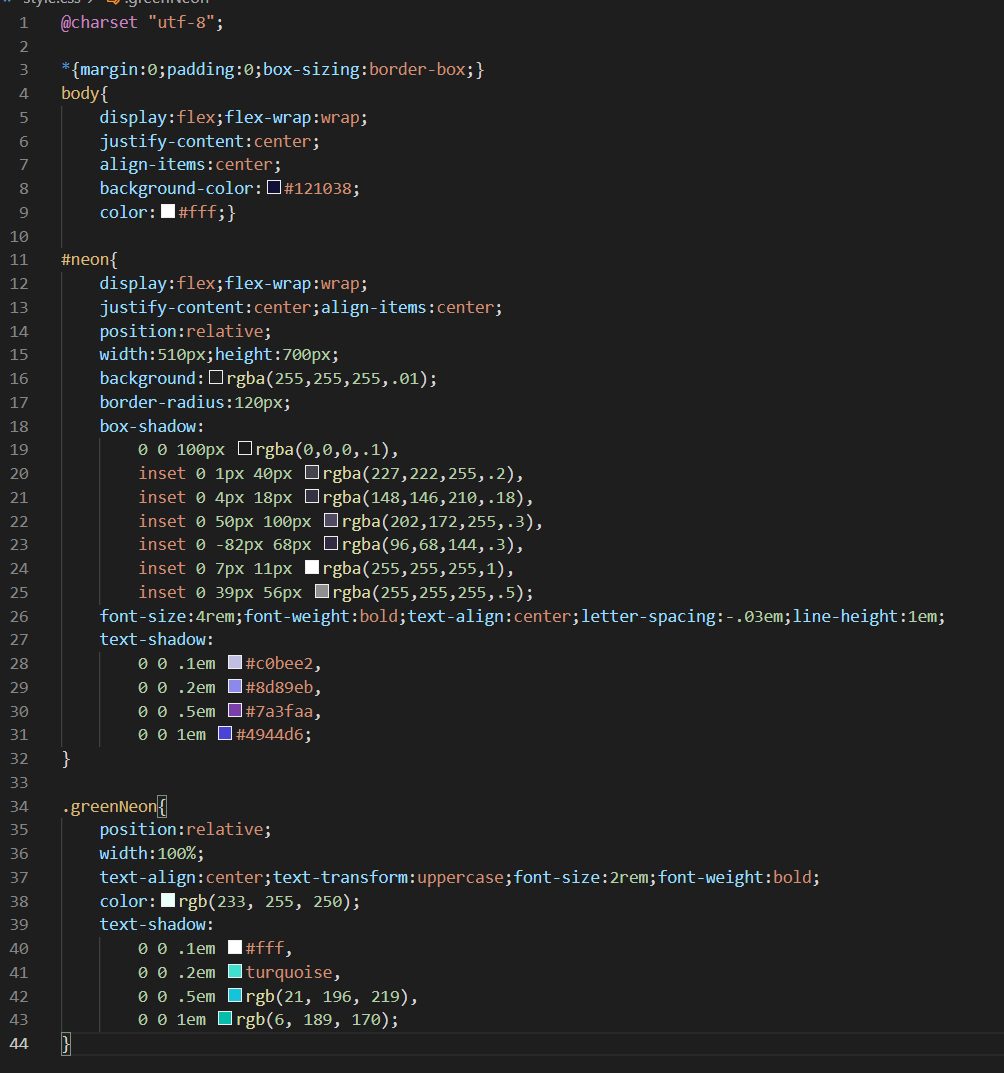Click line number 34 in the gutter
This screenshot has height=1073, width=1004.
(19, 806)
